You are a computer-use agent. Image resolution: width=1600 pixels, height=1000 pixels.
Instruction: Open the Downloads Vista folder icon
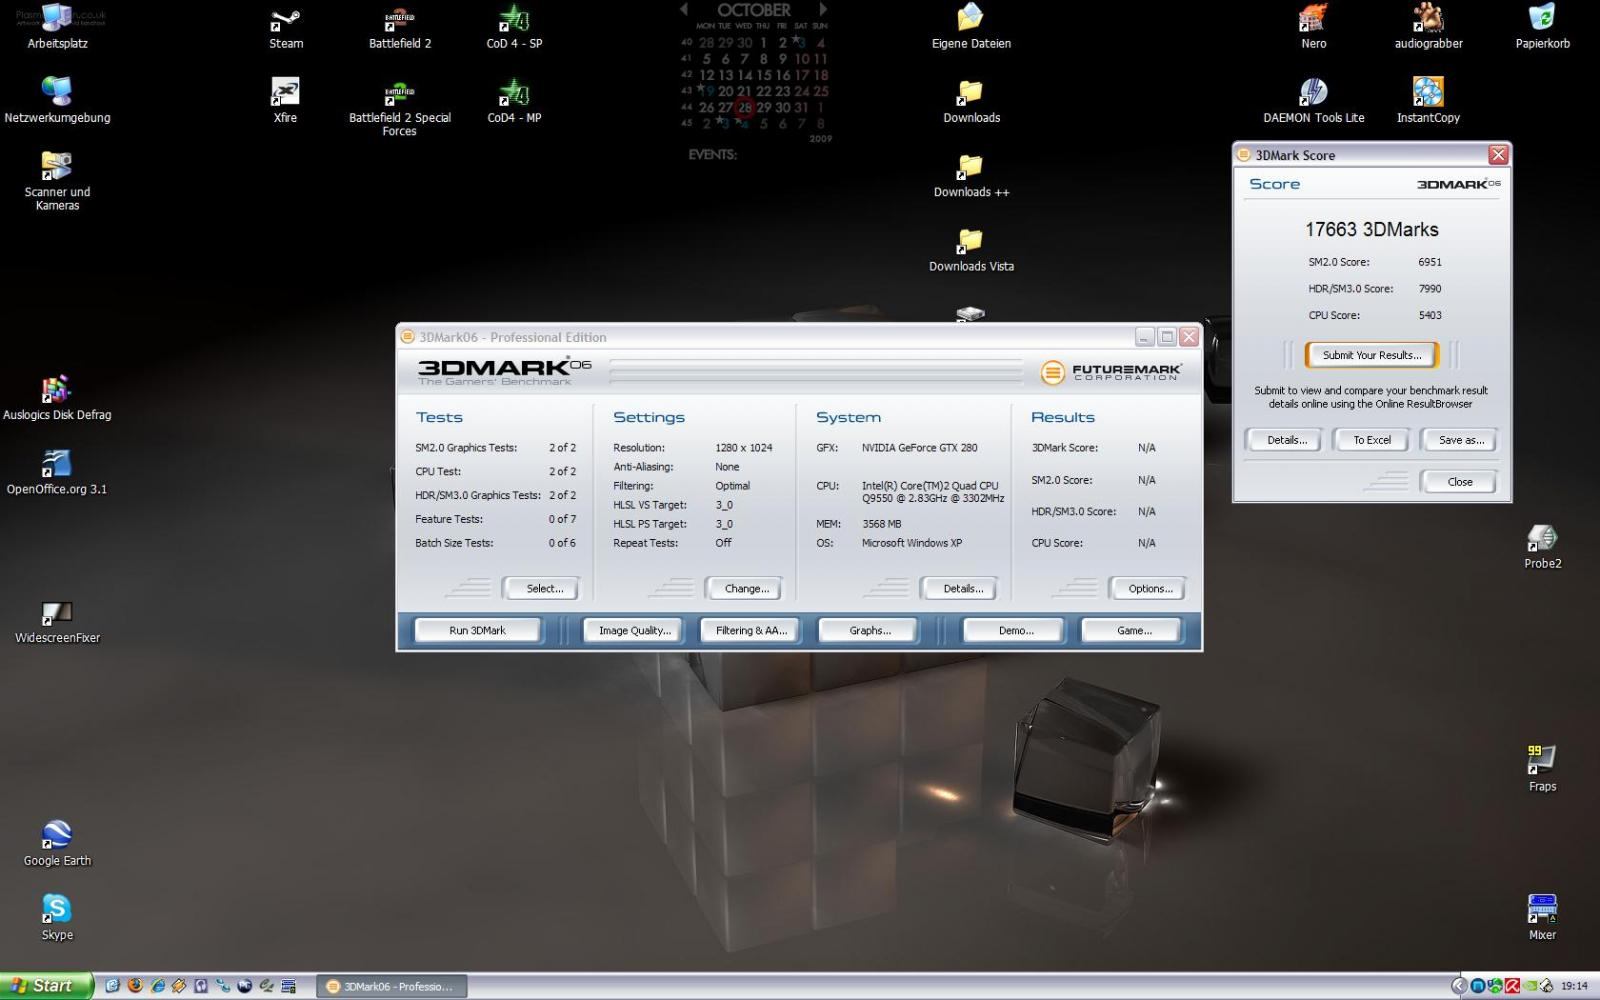point(971,249)
